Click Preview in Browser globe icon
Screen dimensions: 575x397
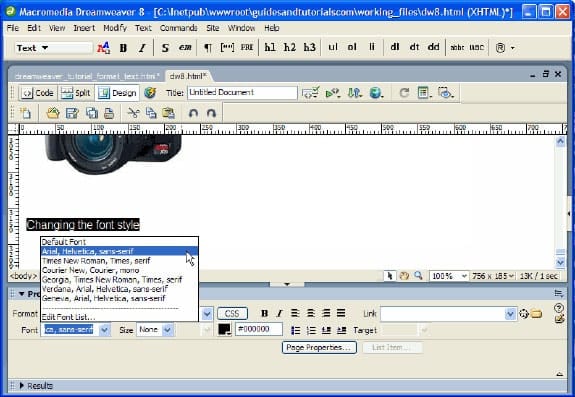click(376, 93)
